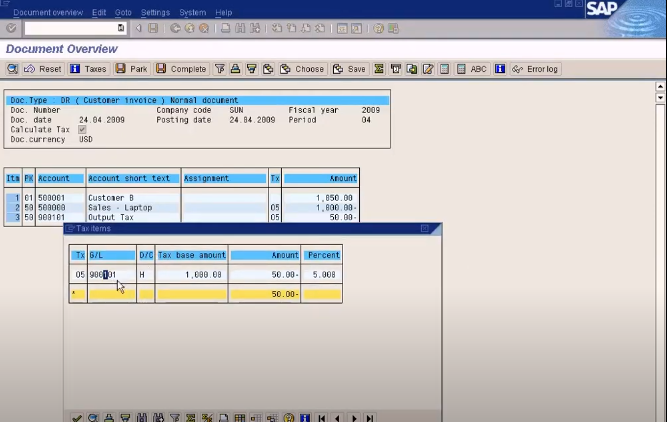667x422 pixels.
Task: Toggle the Calculate Tax checkbox
Action: 82,129
